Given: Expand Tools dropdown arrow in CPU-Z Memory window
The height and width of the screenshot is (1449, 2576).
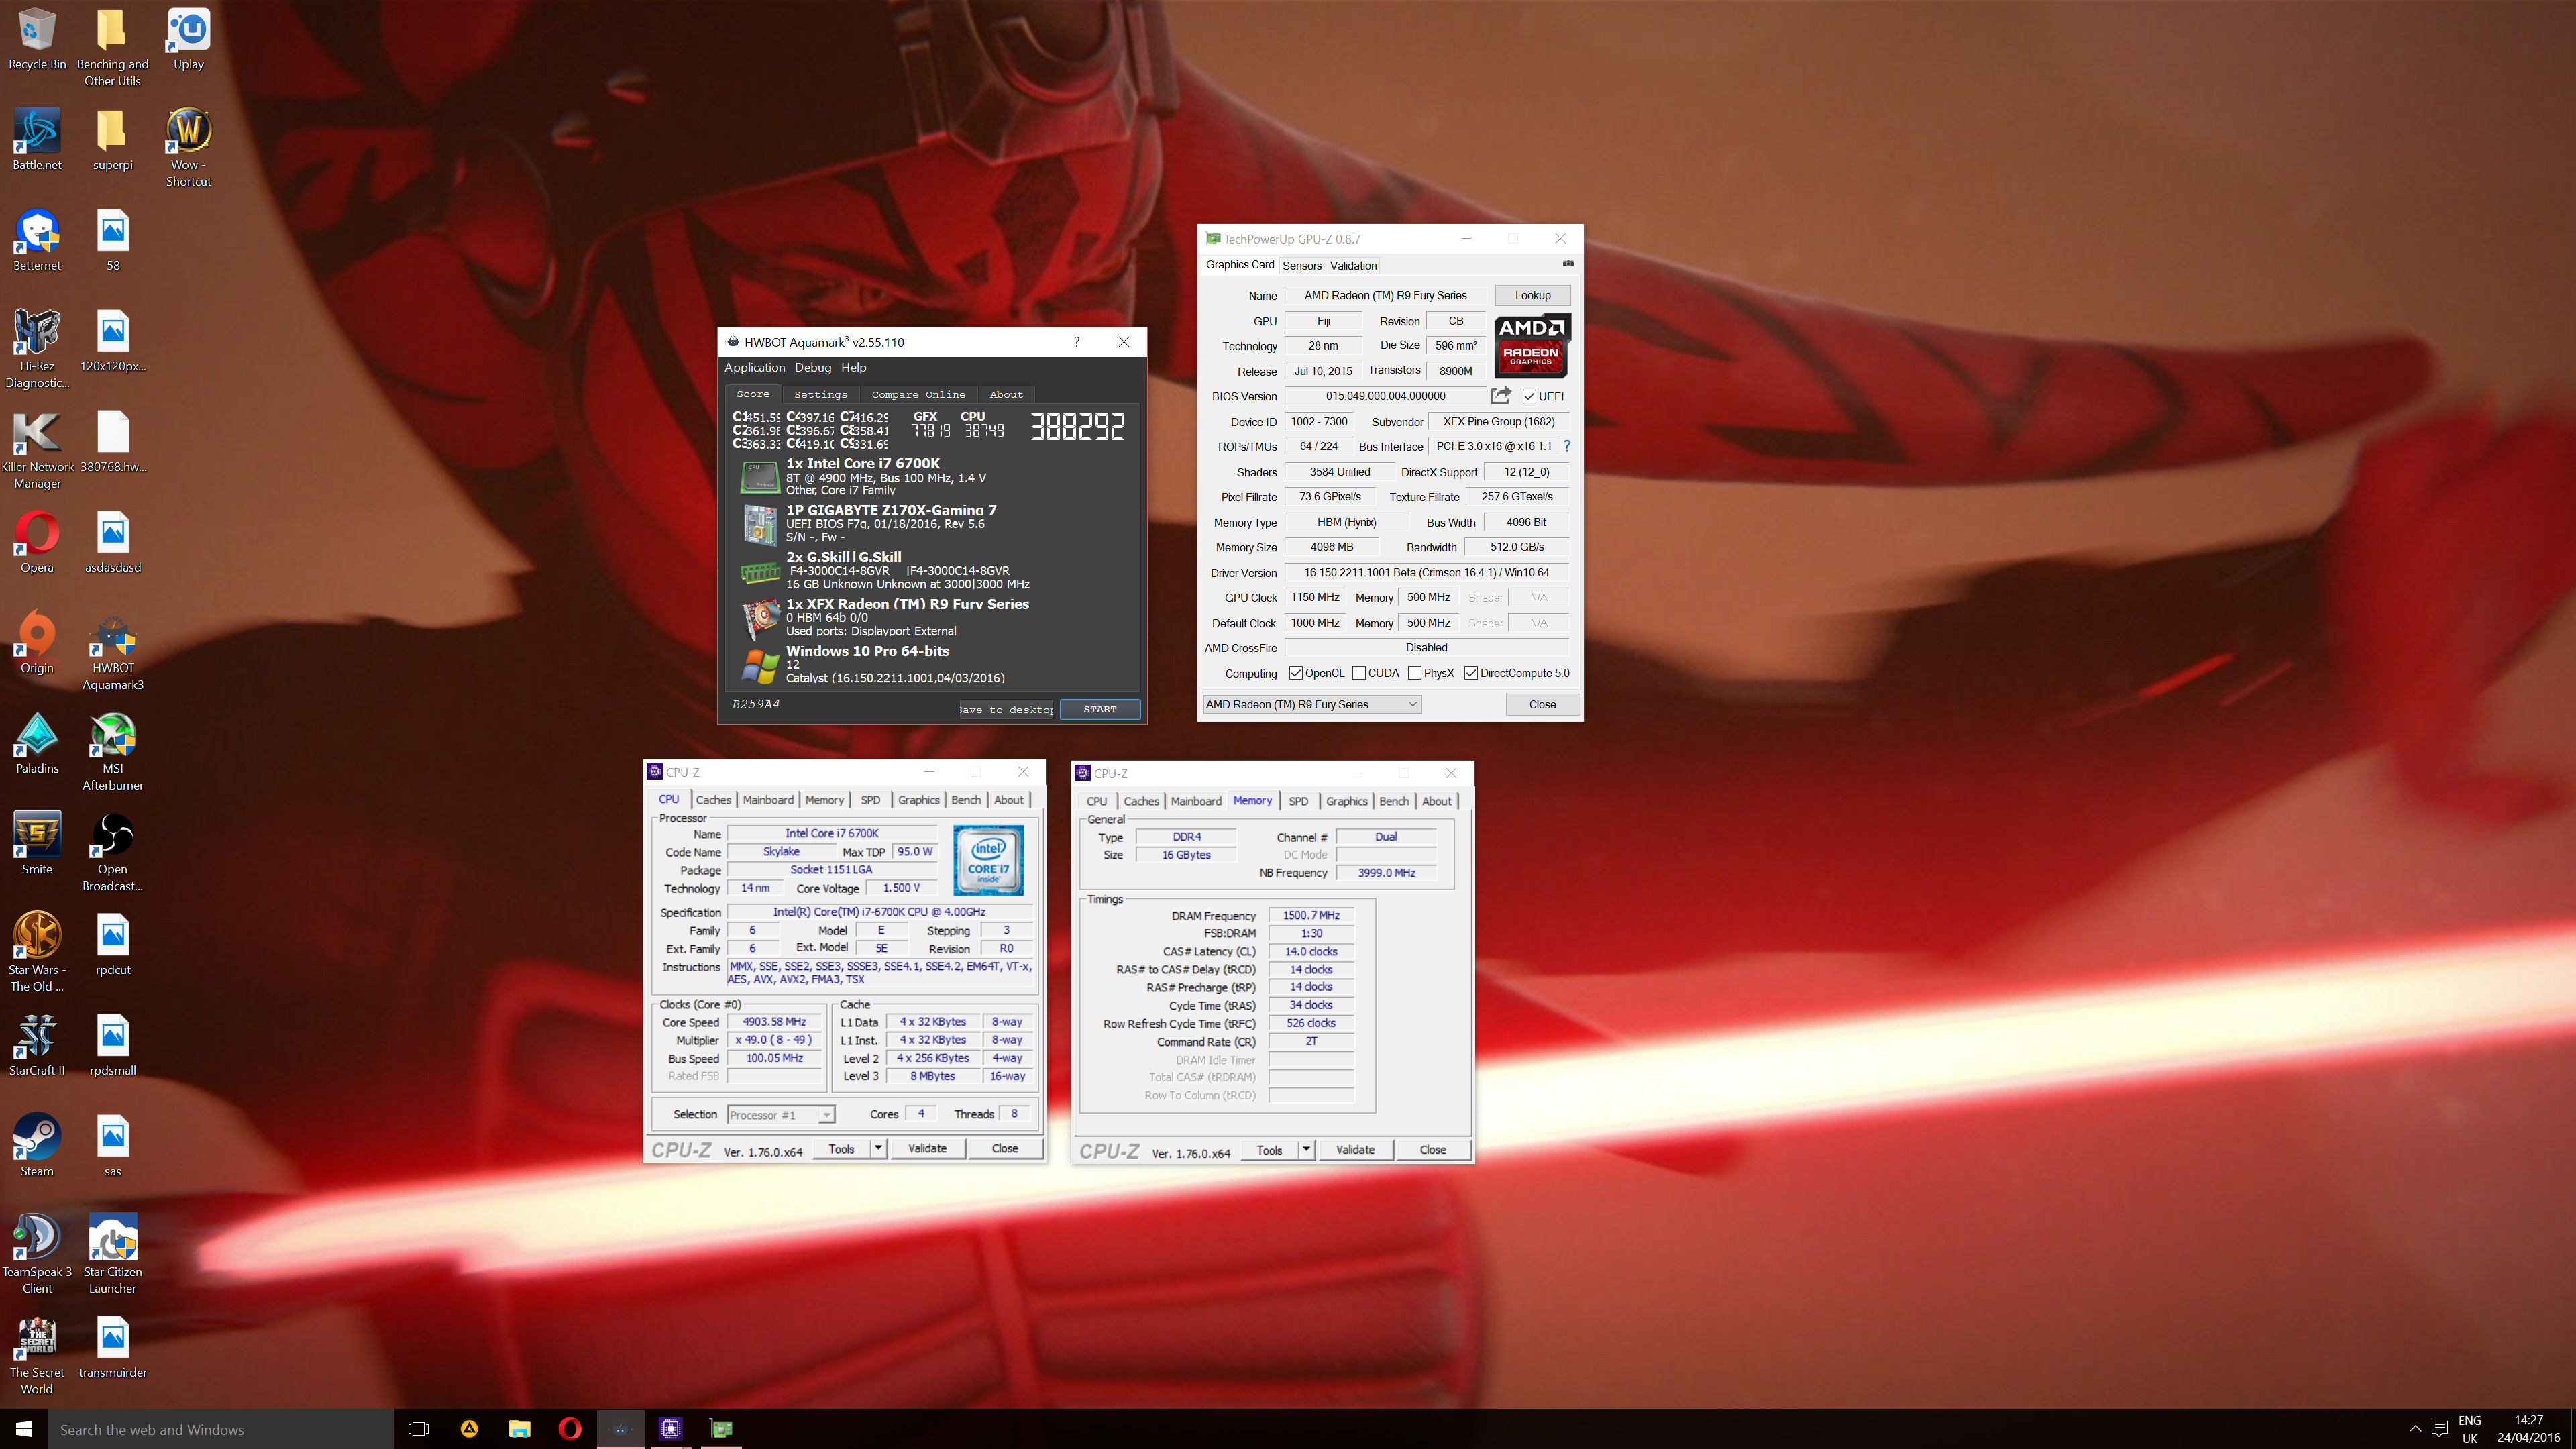Looking at the screenshot, I should point(1306,1150).
